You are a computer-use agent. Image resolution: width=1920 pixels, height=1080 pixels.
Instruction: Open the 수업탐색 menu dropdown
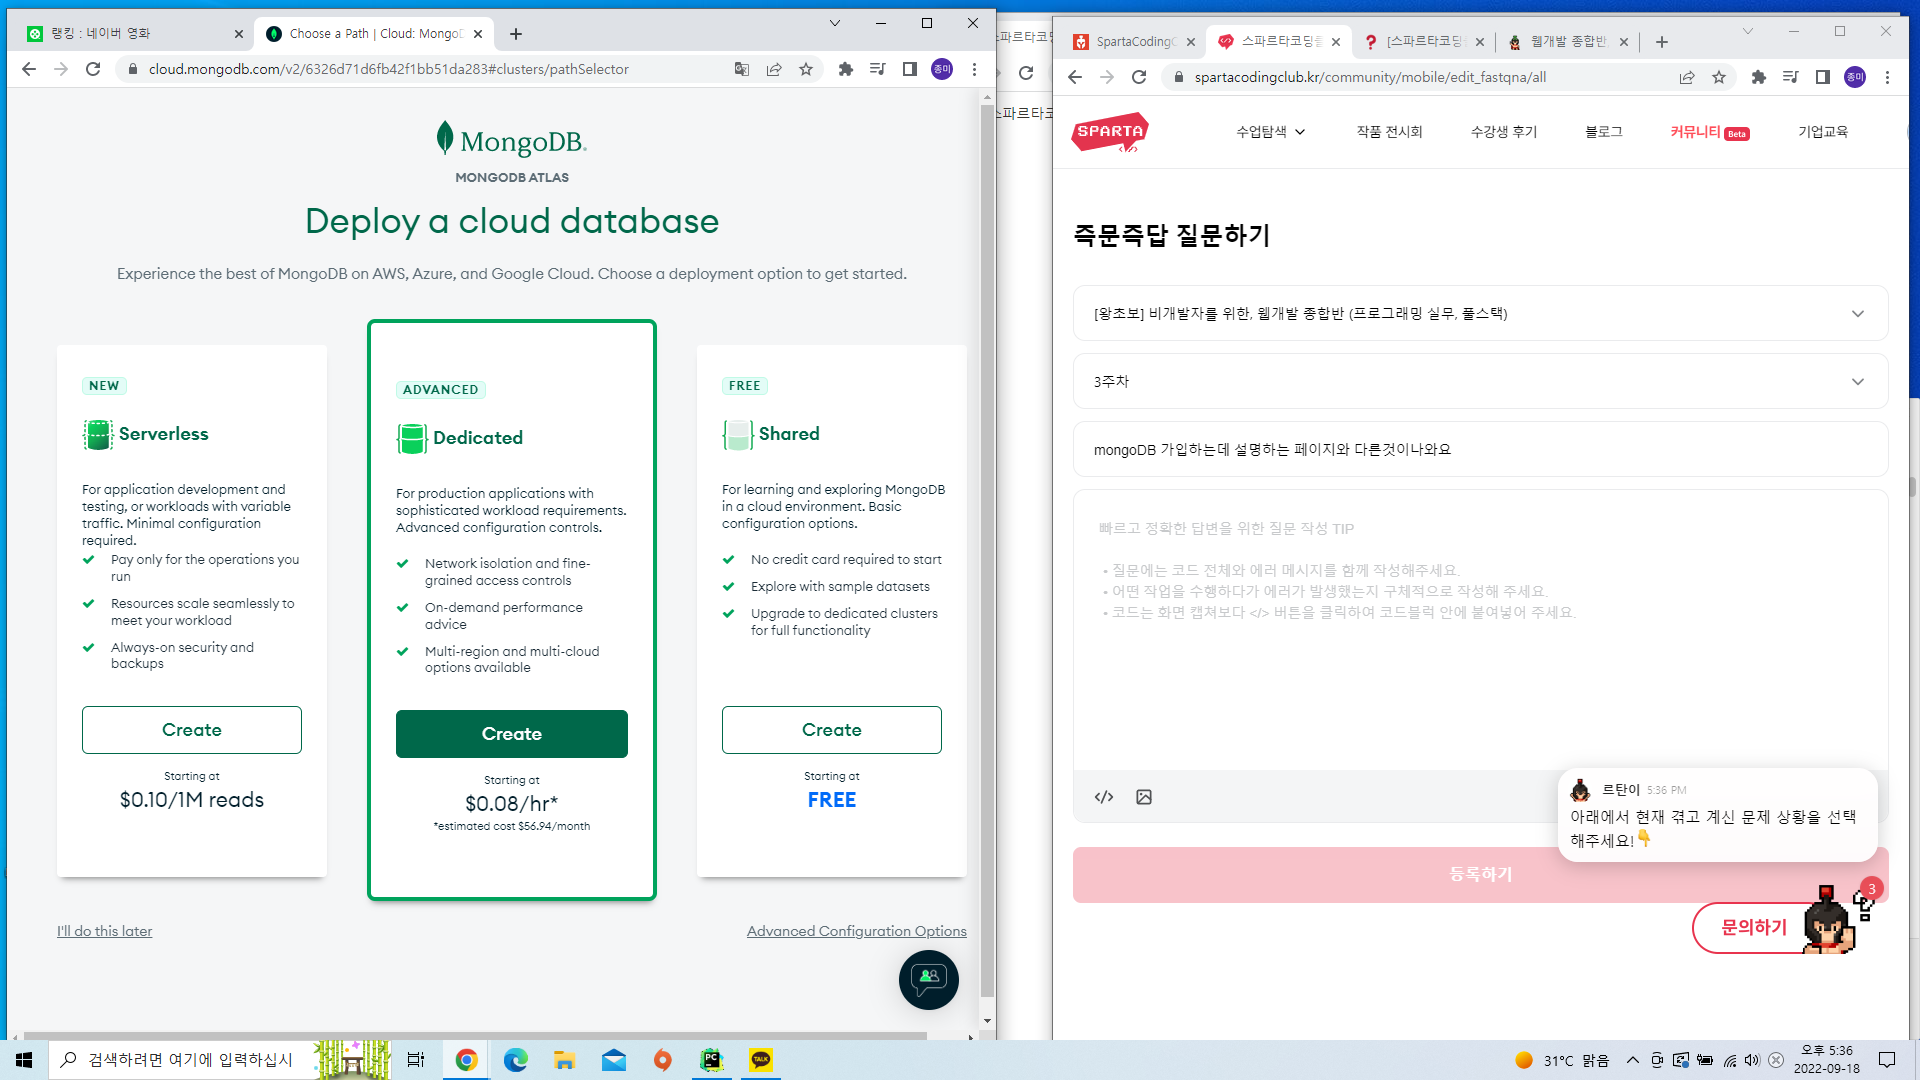(x=1270, y=132)
